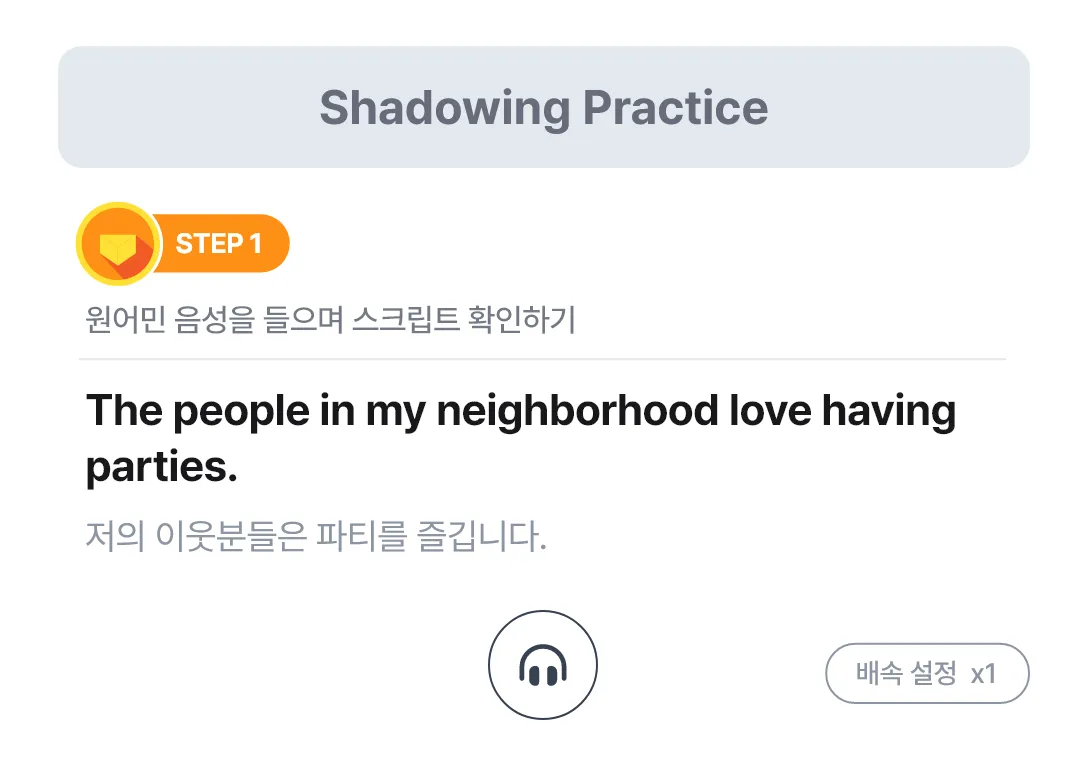The image size is (1084, 768).
Task: Click the word "Practice" in the title
Action: [x=675, y=107]
